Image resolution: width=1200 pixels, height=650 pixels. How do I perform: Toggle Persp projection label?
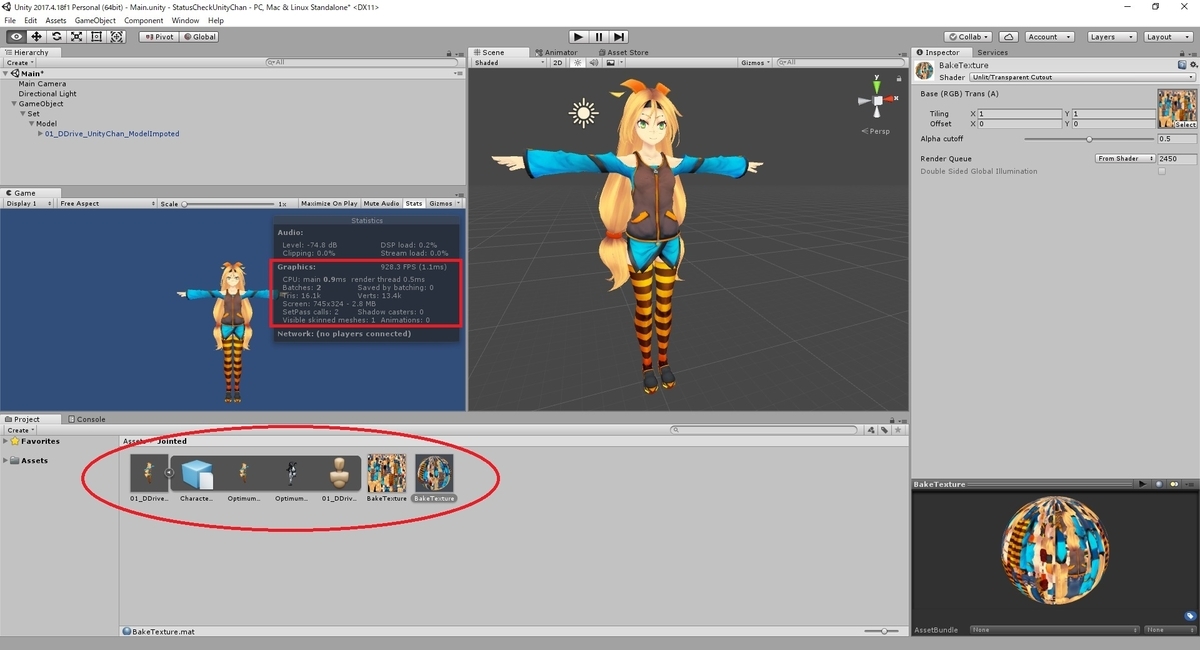click(877, 131)
